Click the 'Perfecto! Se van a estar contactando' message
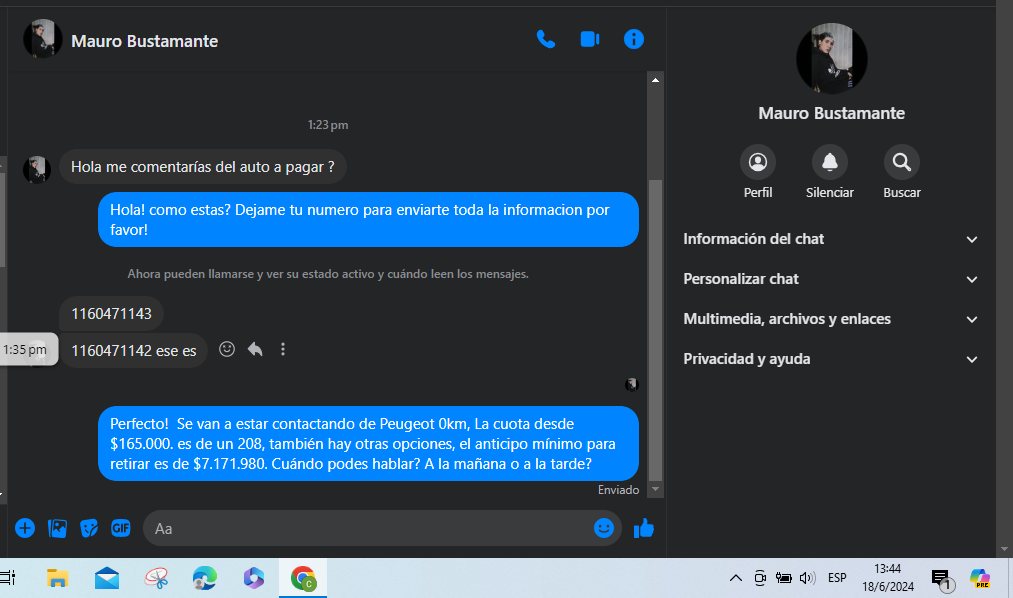 coord(368,444)
